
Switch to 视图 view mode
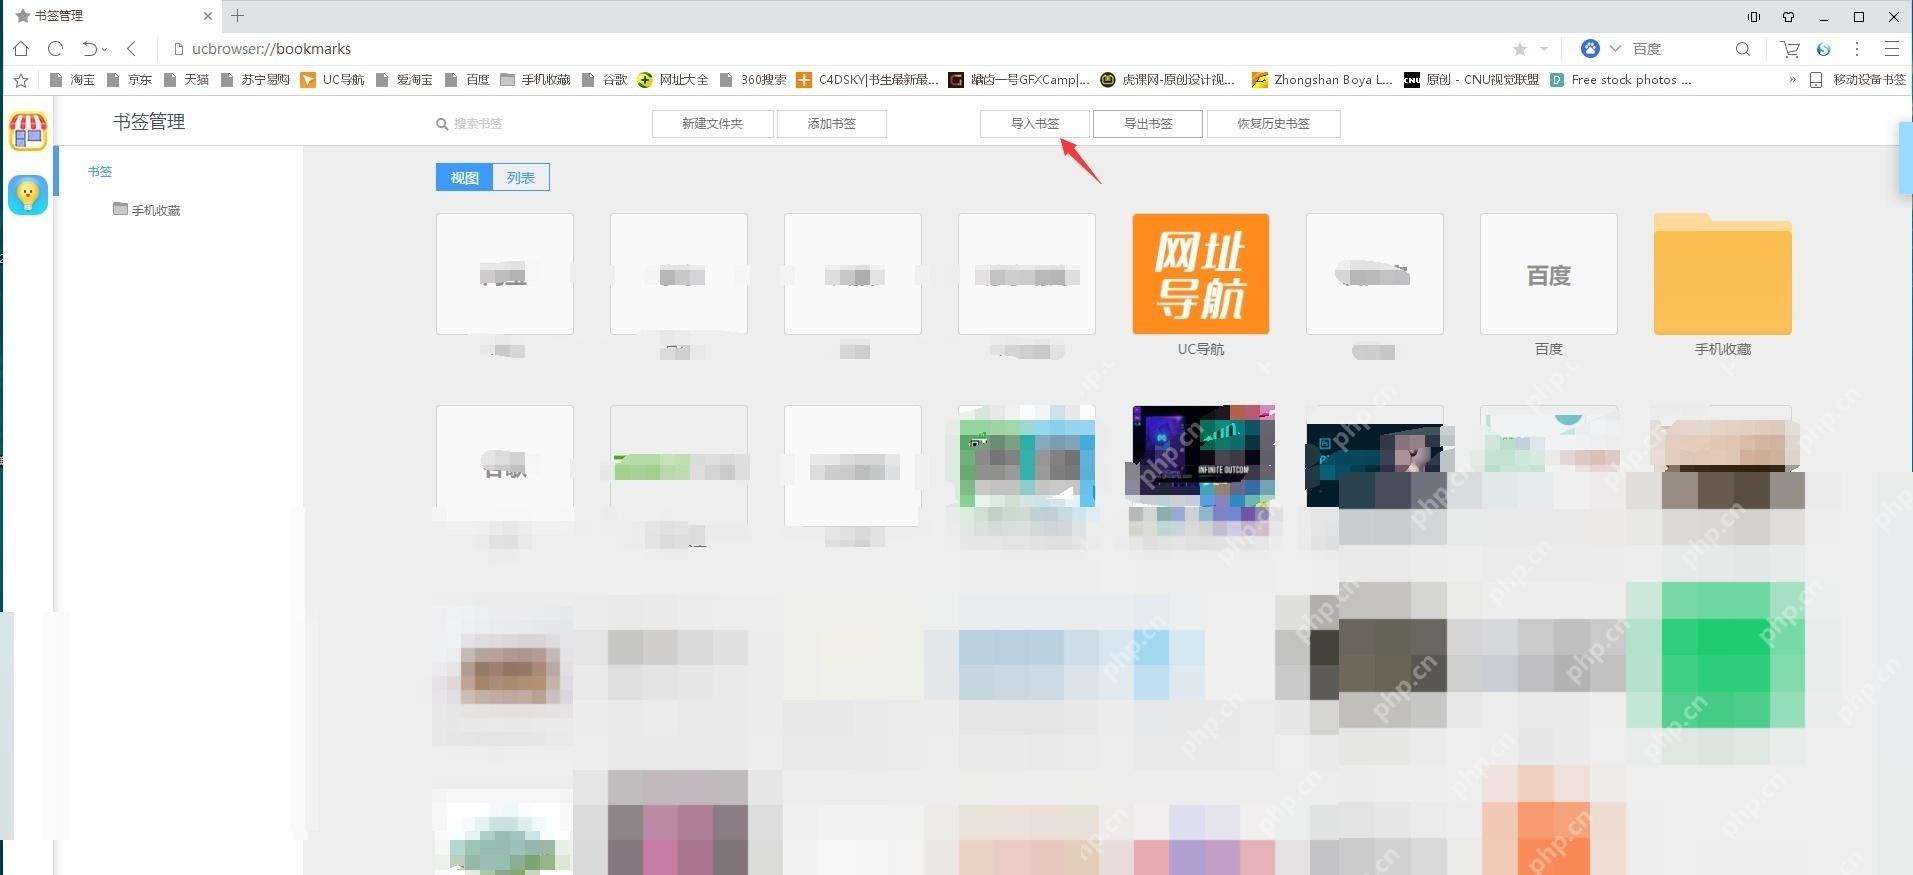[464, 177]
